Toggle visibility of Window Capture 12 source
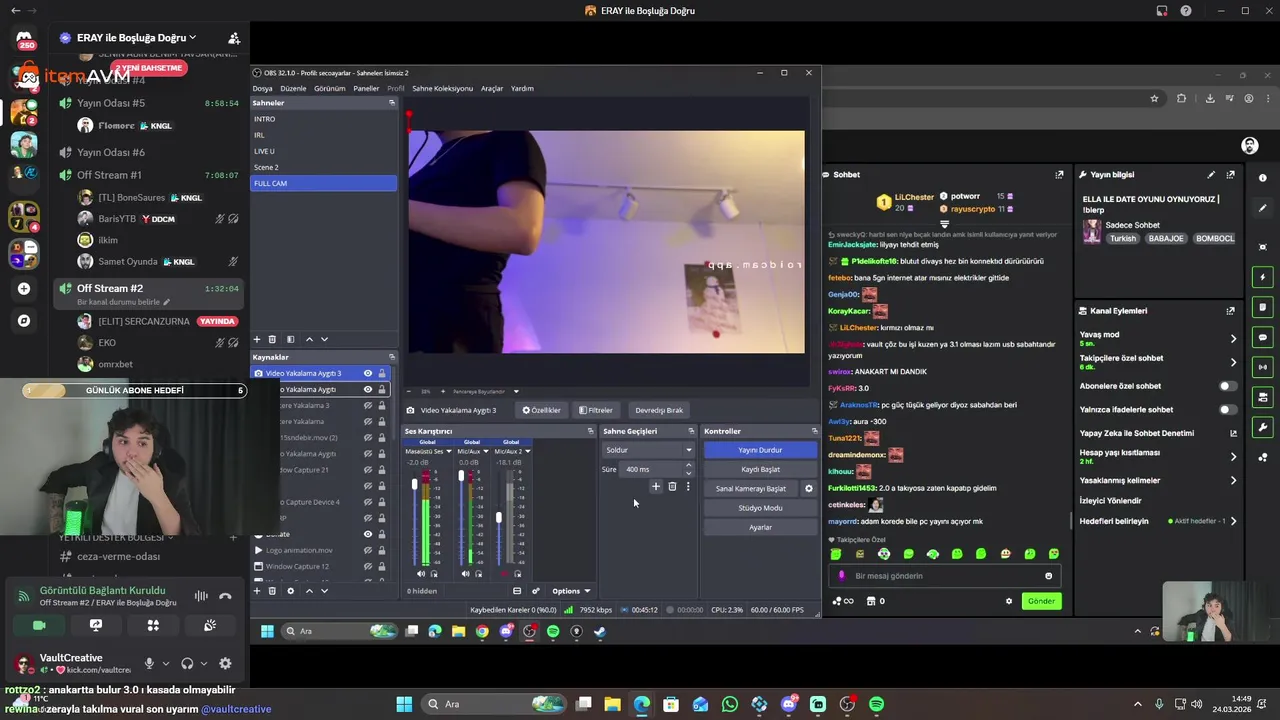The width and height of the screenshot is (1280, 720). [x=367, y=566]
